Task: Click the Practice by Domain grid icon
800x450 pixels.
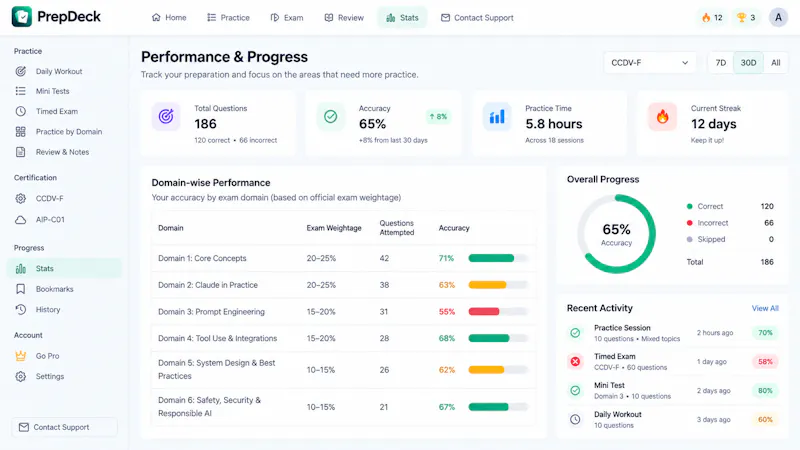Action: [20, 132]
